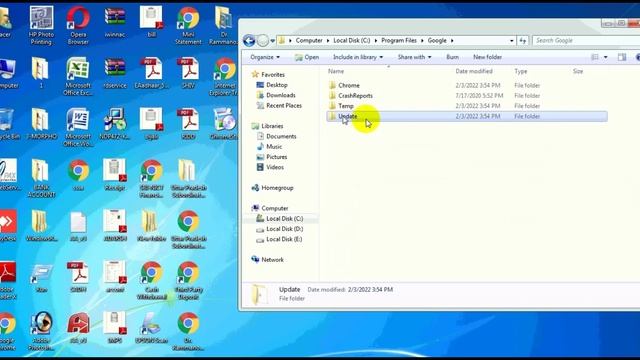Open the Opera Browser desktop shortcut
This screenshot has width=640, height=360.
pos(78,25)
